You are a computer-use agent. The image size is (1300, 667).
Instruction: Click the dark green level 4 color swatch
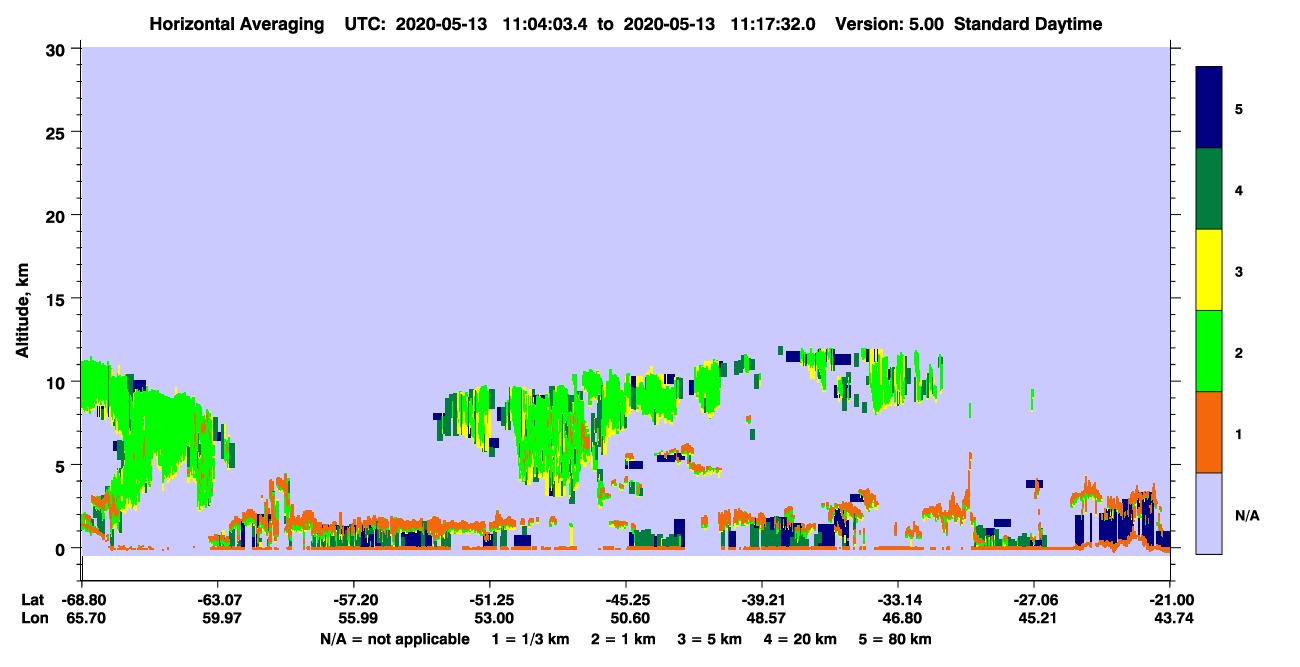(x=1209, y=189)
